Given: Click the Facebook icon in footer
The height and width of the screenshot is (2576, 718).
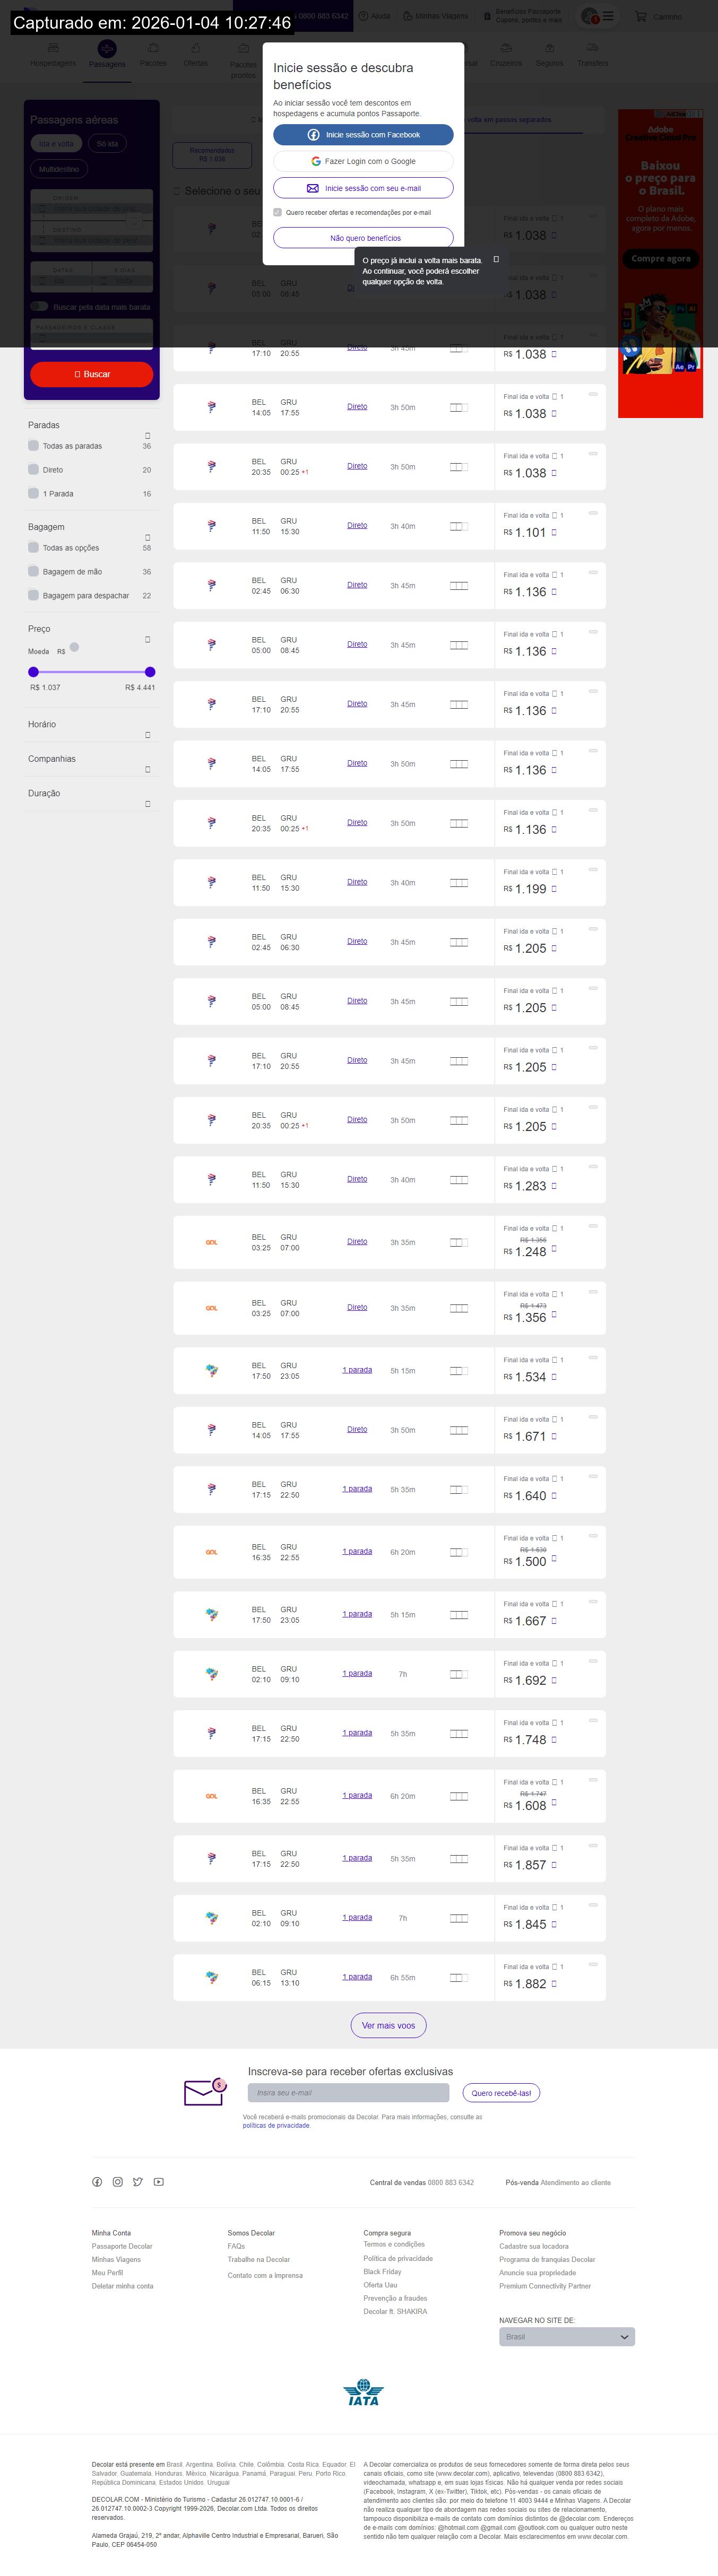Looking at the screenshot, I should coord(97,2182).
